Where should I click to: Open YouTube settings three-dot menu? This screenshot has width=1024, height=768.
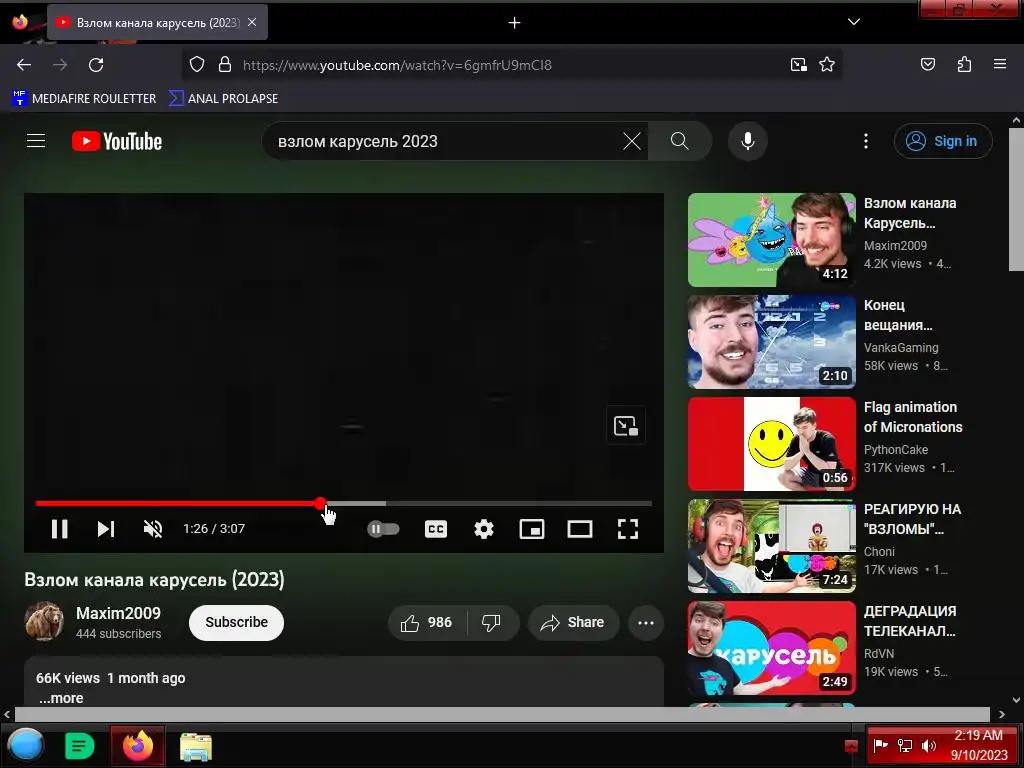click(x=866, y=141)
